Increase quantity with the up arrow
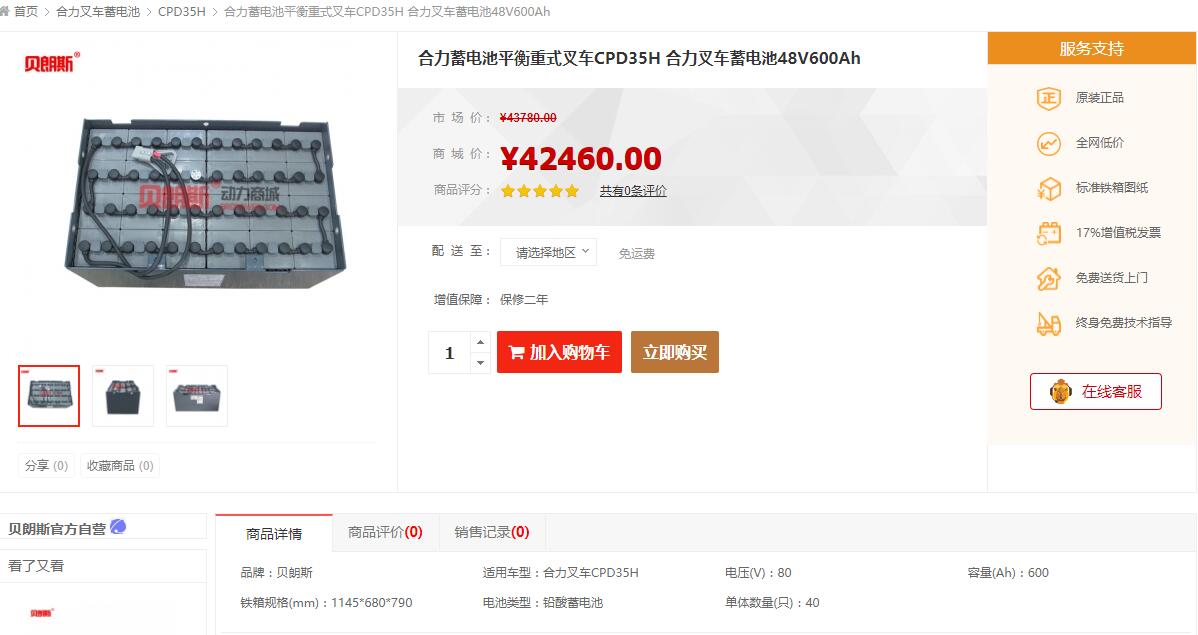1198x635 pixels. (x=480, y=342)
